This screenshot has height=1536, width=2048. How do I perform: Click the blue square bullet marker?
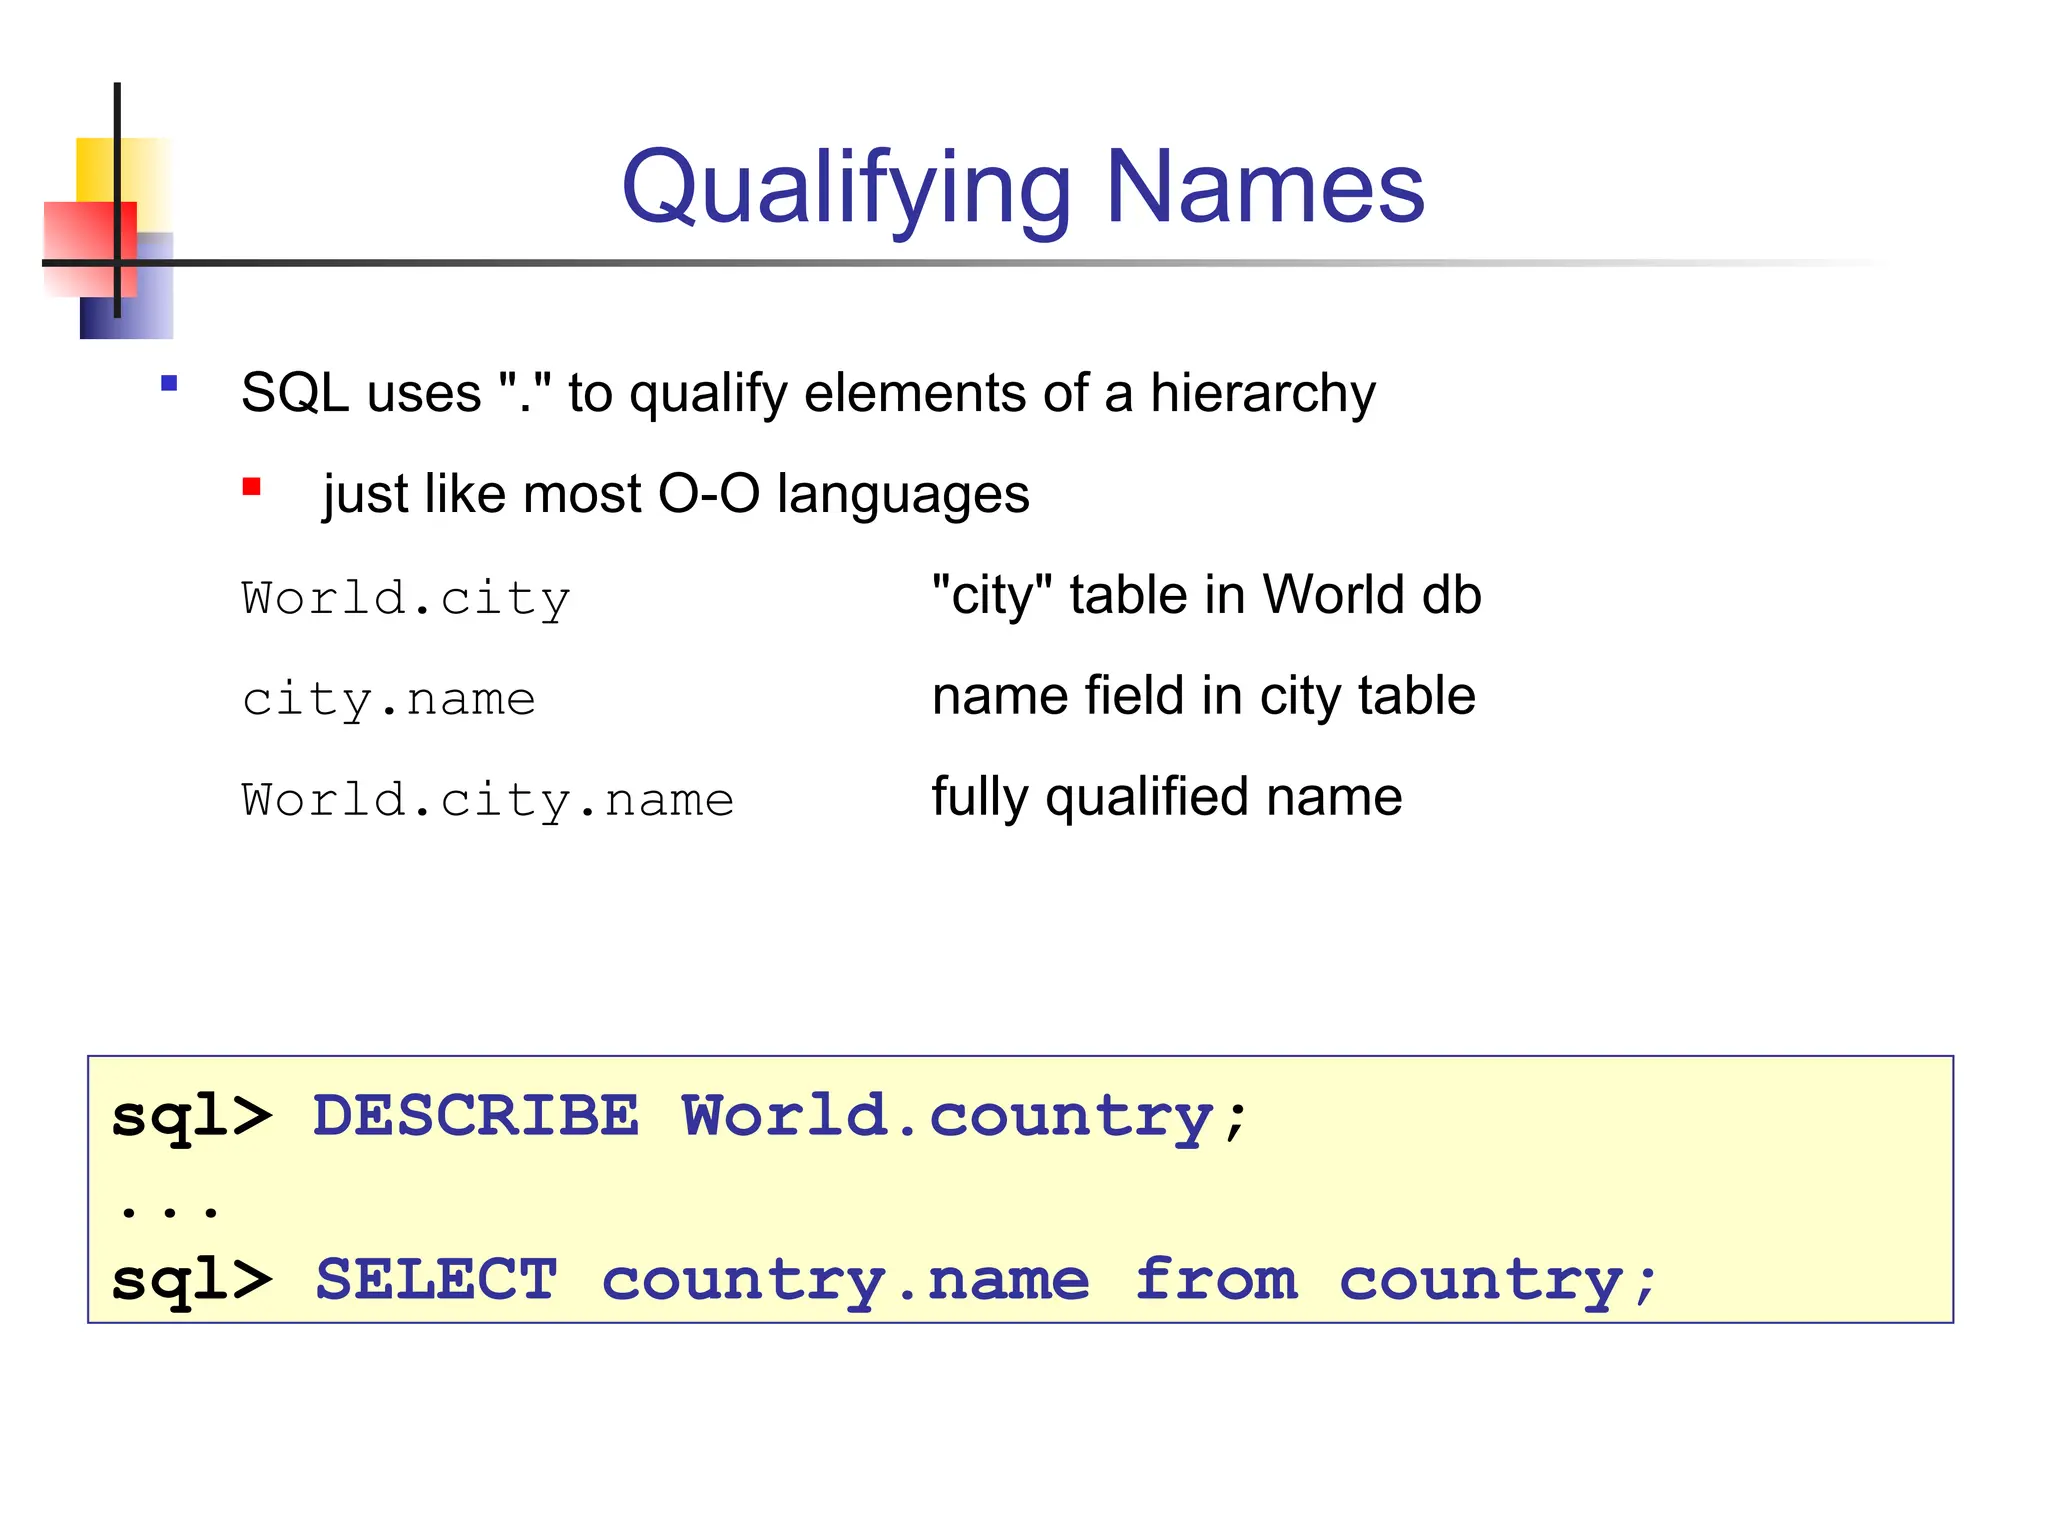[x=169, y=383]
